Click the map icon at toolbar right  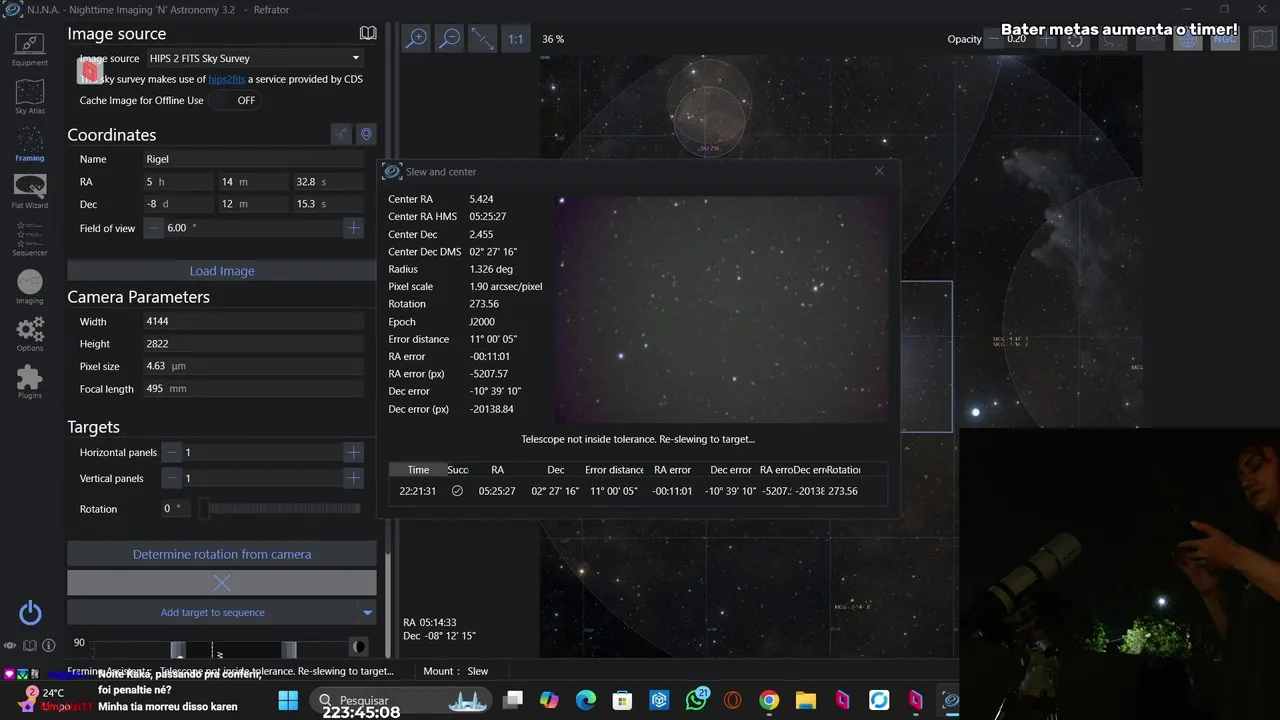1263,39
